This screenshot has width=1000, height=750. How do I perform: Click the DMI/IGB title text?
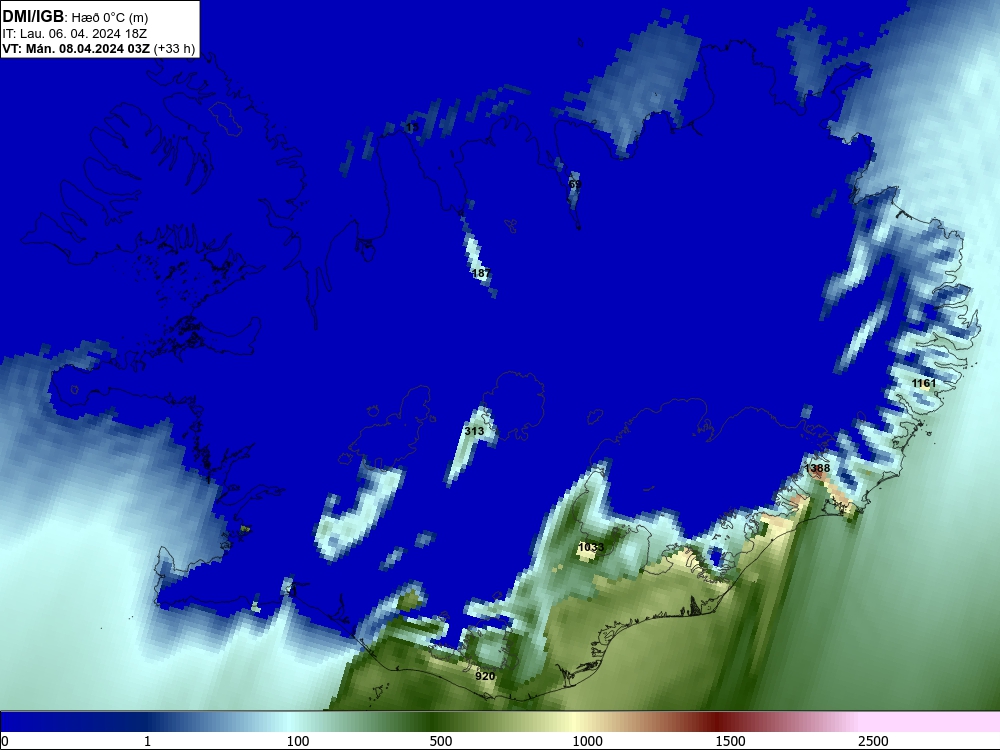point(33,16)
